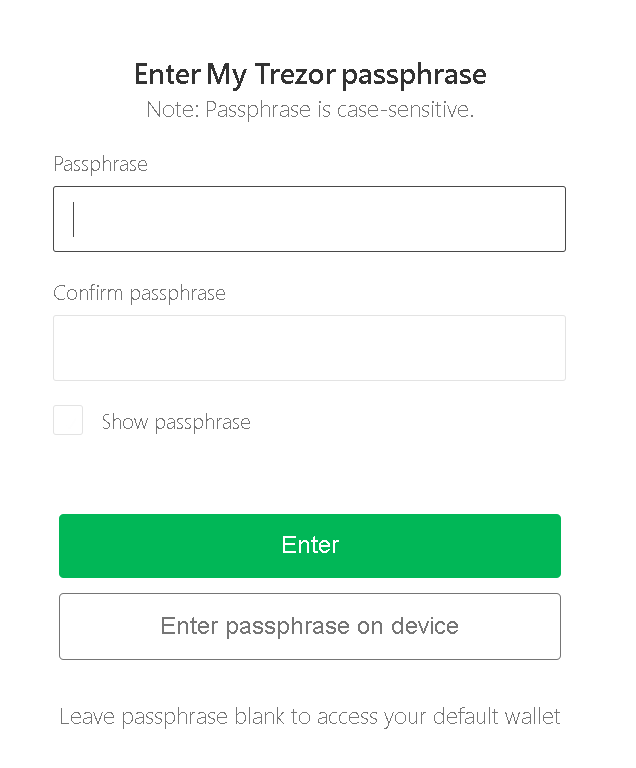The image size is (636, 768).
Task: Enable the Show passphrase checkbox
Action: pyautogui.click(x=68, y=421)
